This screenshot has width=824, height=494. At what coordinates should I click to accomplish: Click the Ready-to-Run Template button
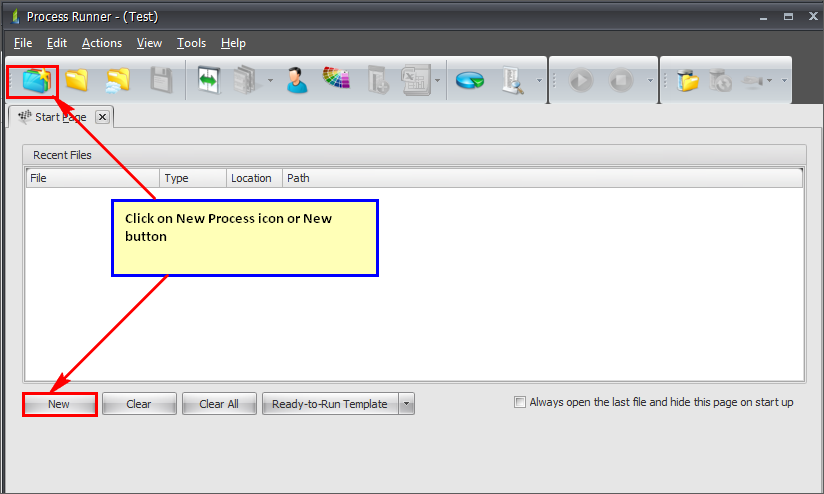pos(330,404)
